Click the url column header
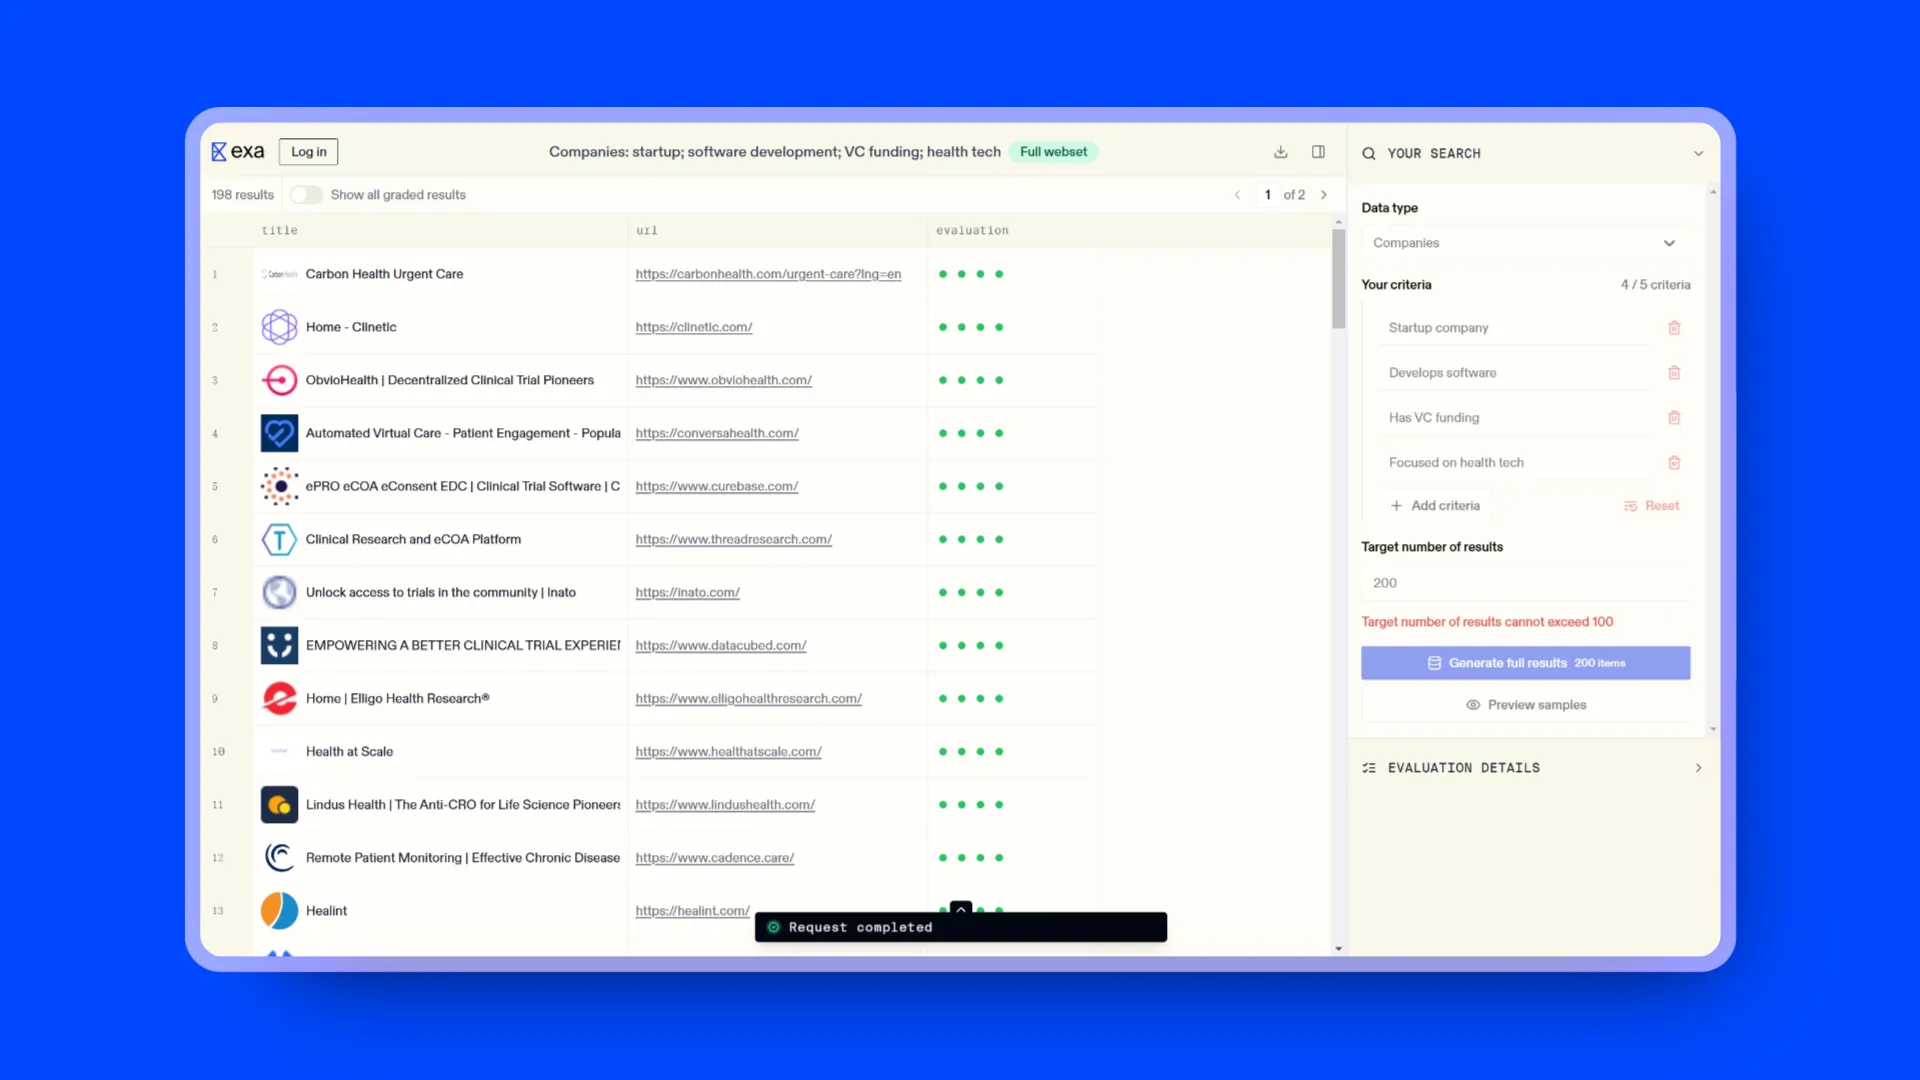 (646, 231)
